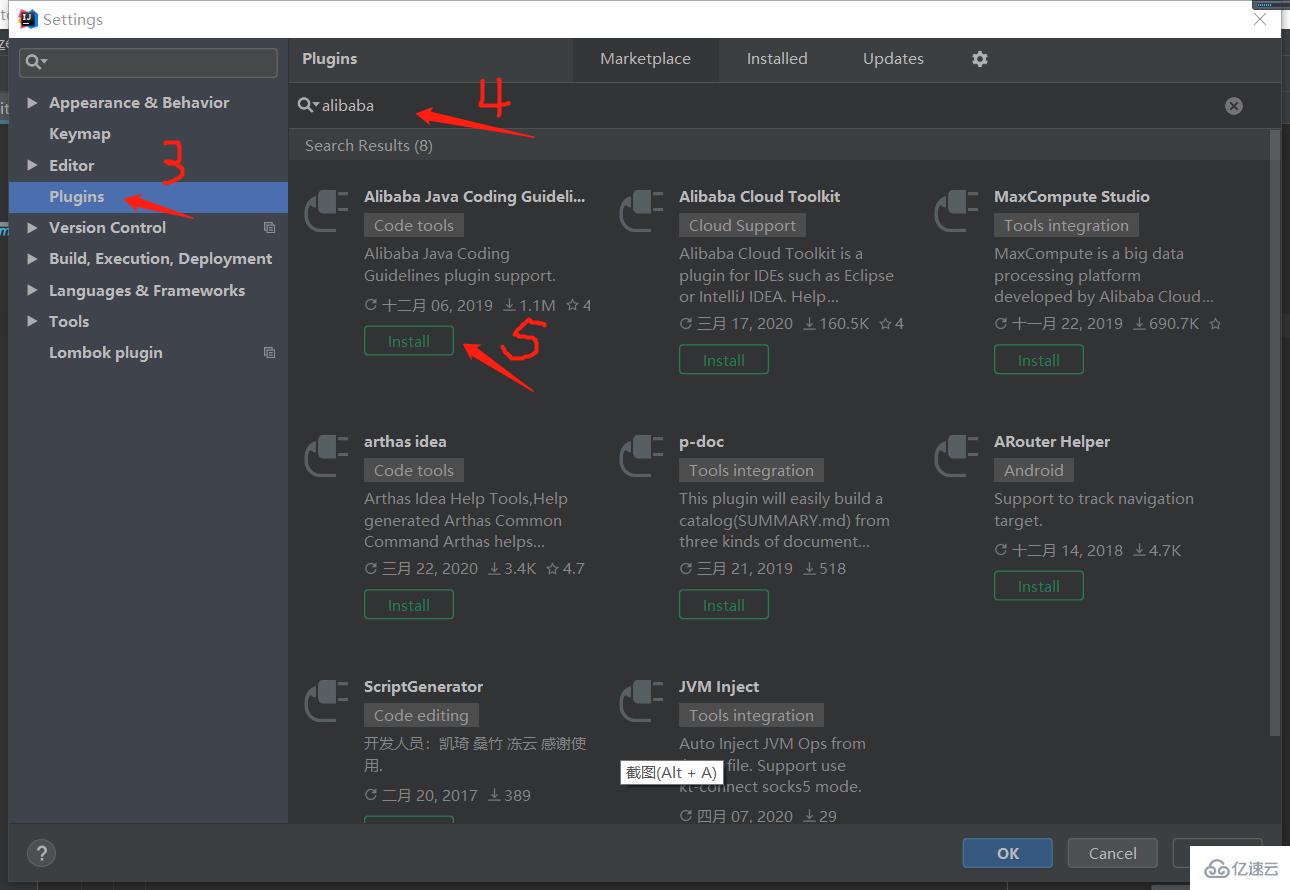Click the help question mark button
1290x890 pixels.
coord(41,853)
